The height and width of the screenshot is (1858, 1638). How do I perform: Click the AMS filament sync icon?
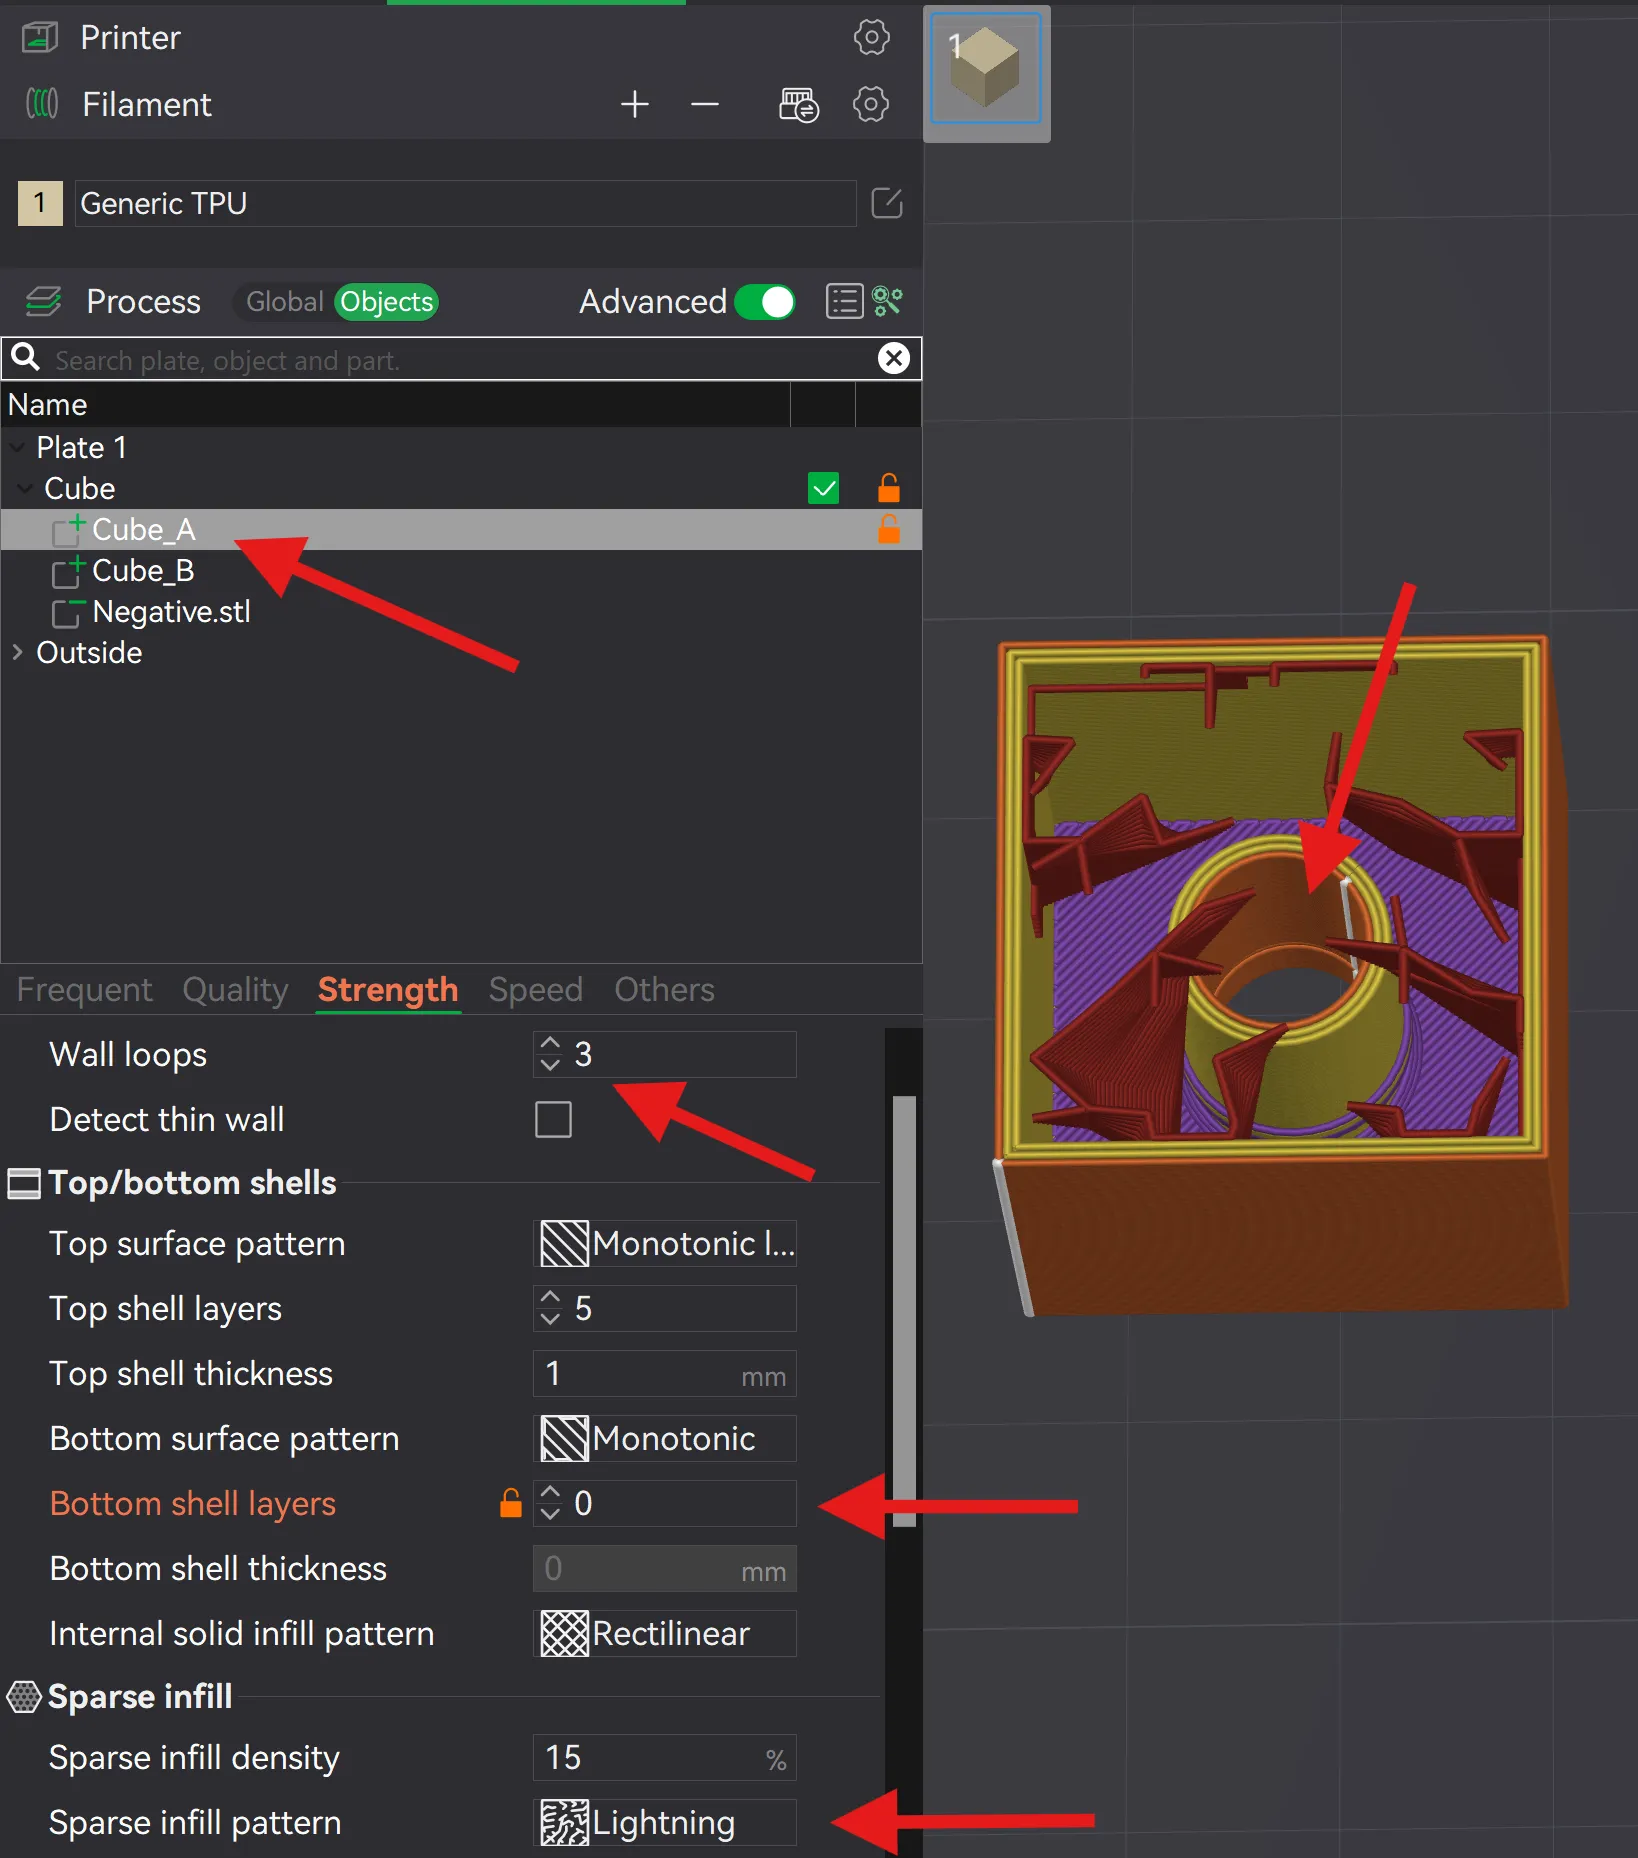click(798, 104)
